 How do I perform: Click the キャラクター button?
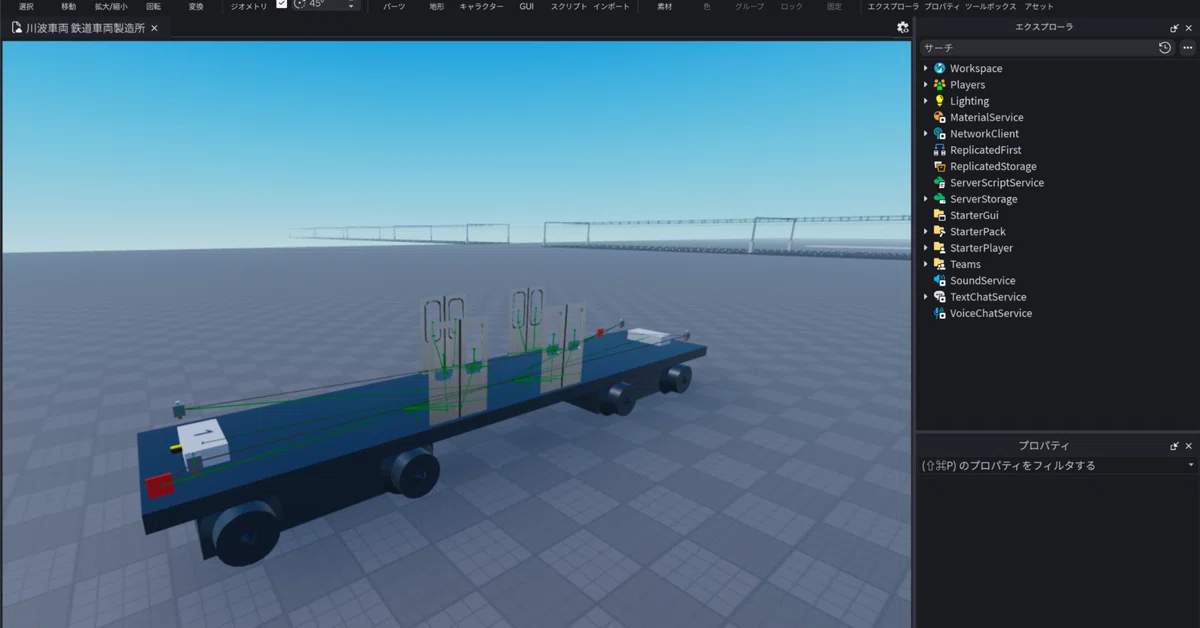481,6
